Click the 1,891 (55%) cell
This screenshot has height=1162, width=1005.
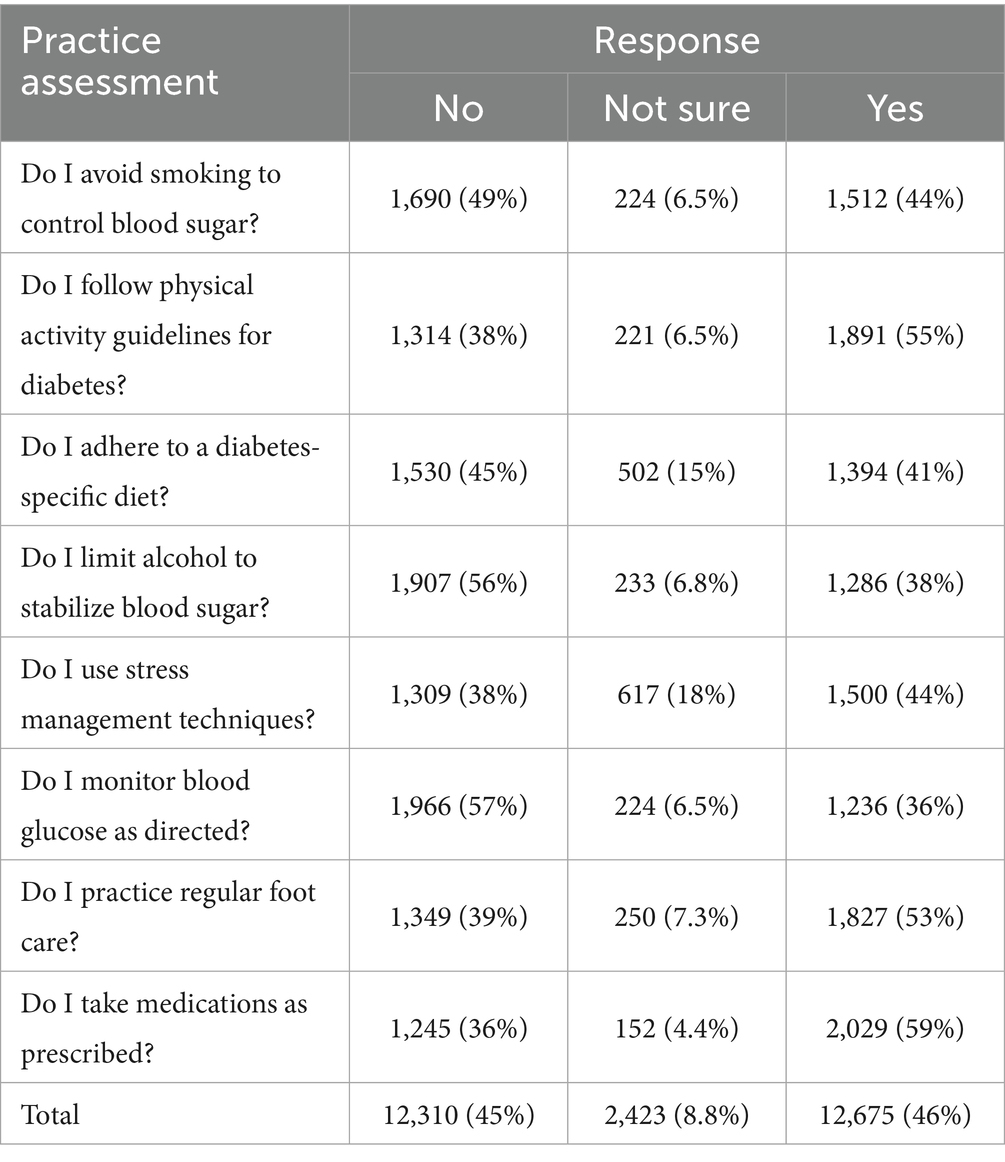895,335
